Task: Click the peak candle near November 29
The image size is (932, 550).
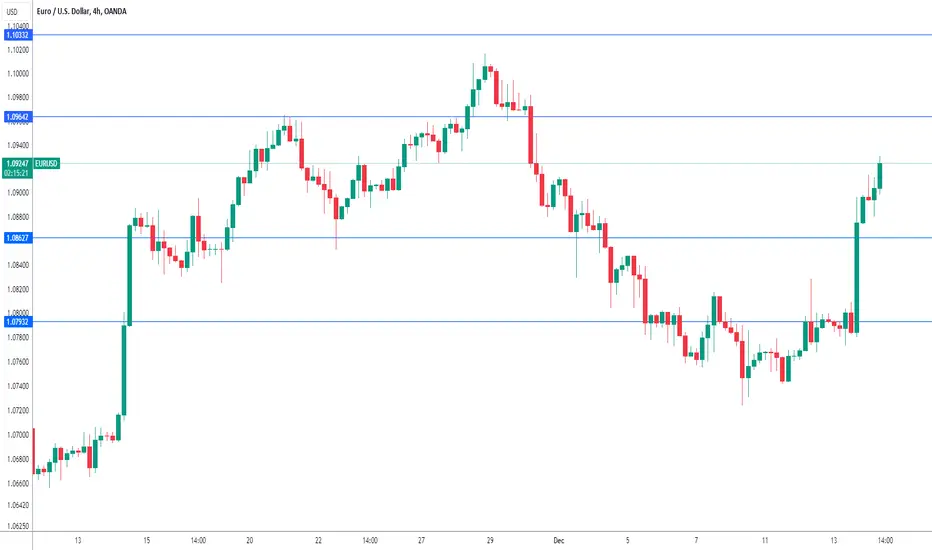Action: [485, 72]
